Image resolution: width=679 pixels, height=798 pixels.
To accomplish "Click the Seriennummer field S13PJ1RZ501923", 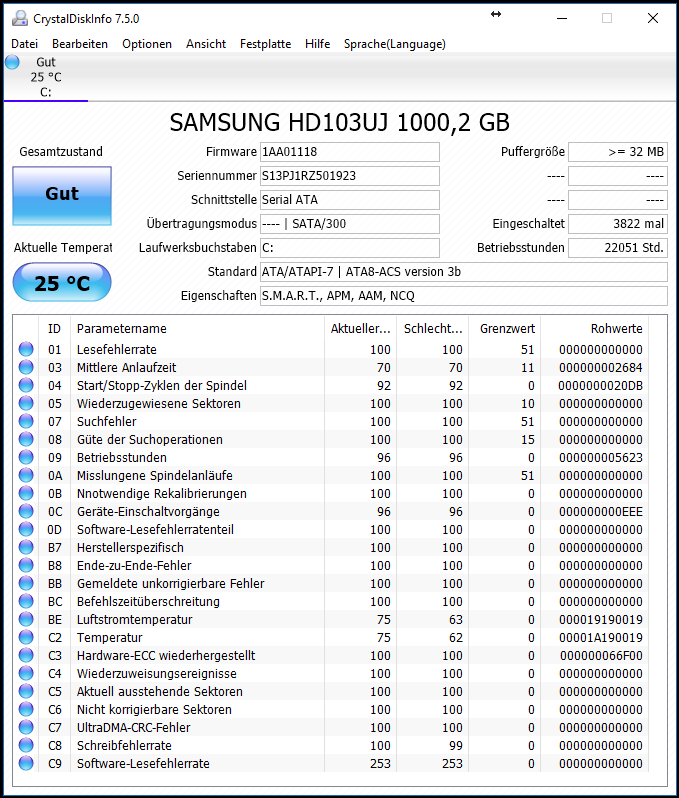I will click(350, 176).
